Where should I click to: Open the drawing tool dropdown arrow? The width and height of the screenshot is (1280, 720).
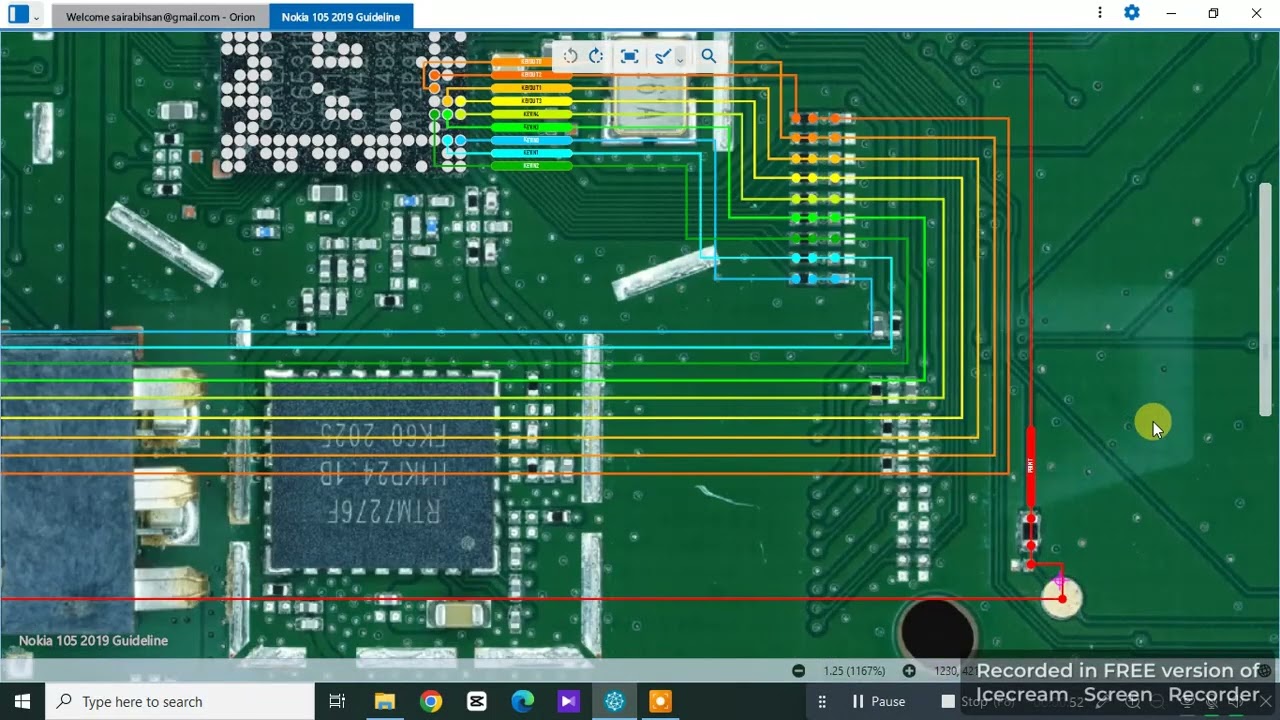pyautogui.click(x=680, y=59)
